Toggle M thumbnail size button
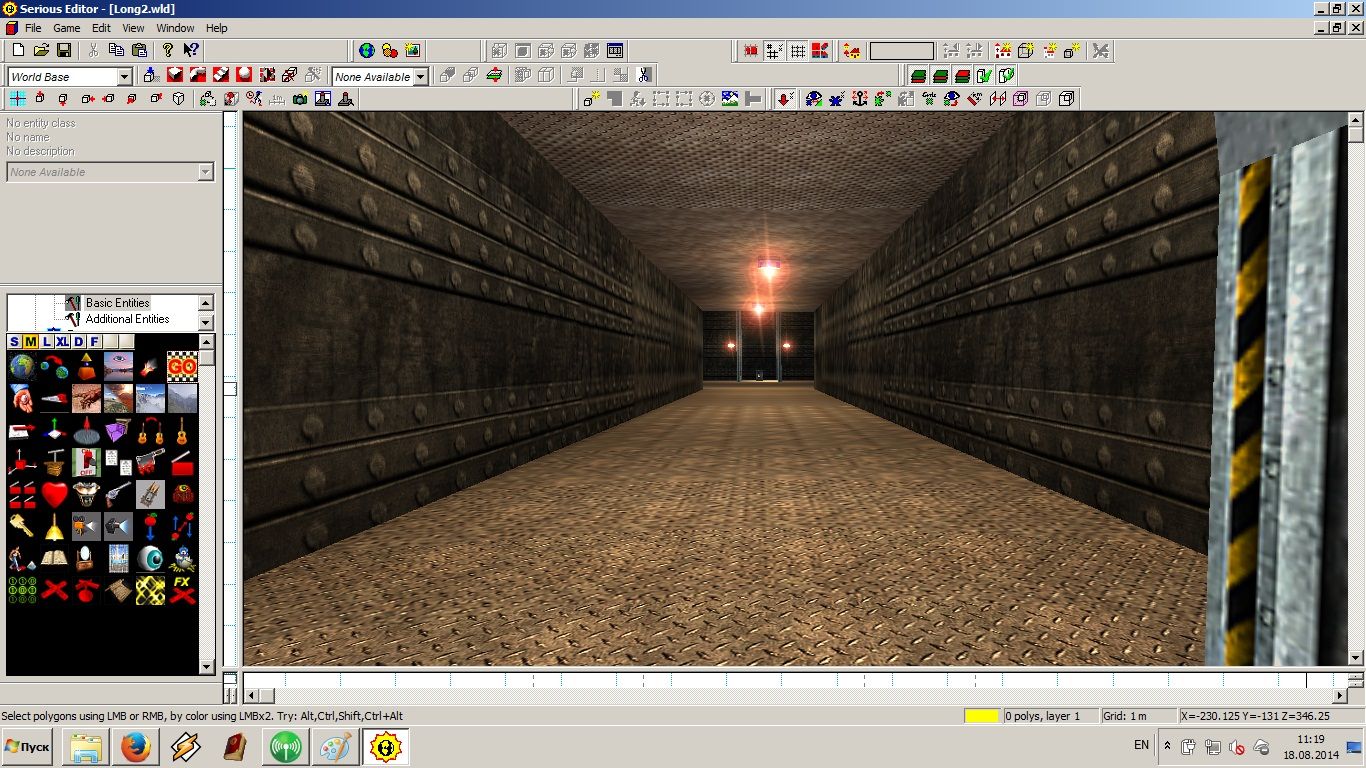This screenshot has width=1366, height=768. pyautogui.click(x=31, y=342)
